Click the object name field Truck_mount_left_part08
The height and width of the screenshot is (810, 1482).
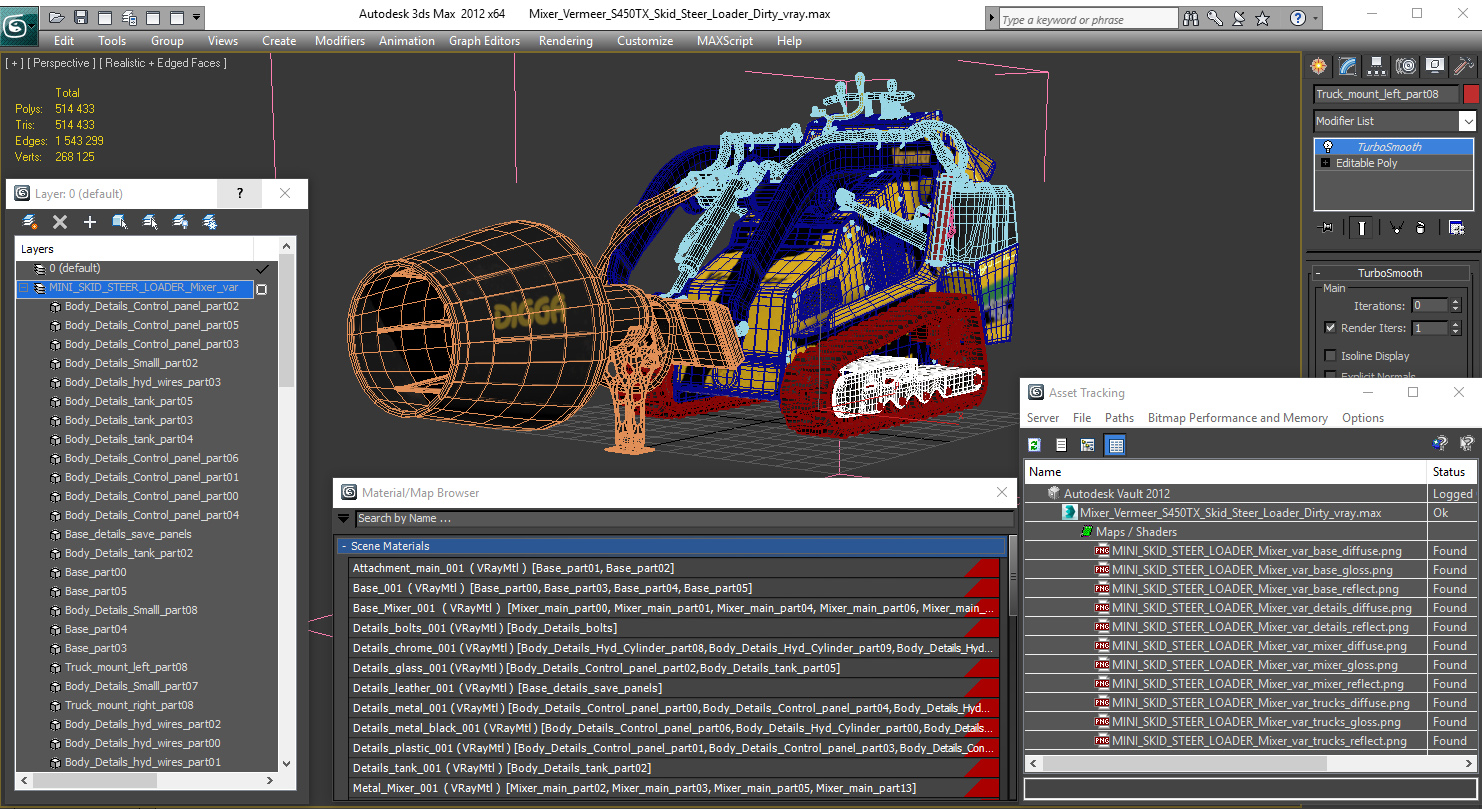click(1386, 94)
